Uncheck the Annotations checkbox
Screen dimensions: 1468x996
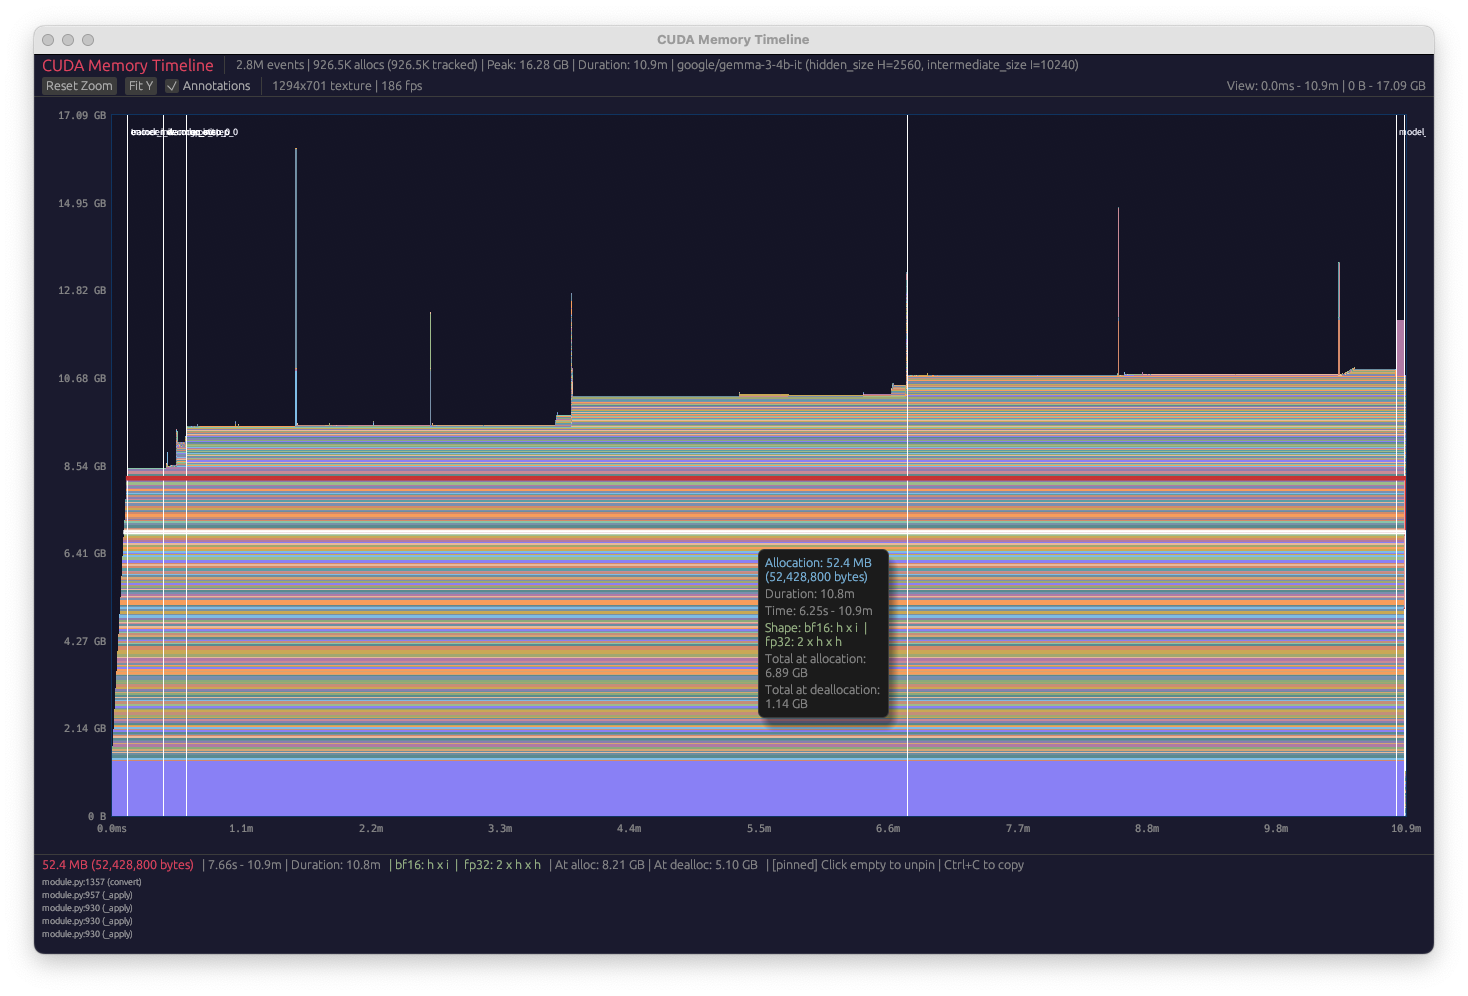(x=172, y=86)
